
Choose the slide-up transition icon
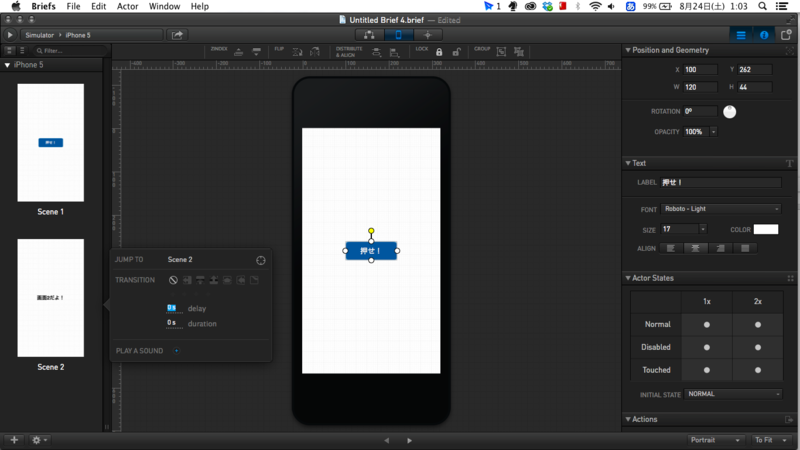(214, 280)
